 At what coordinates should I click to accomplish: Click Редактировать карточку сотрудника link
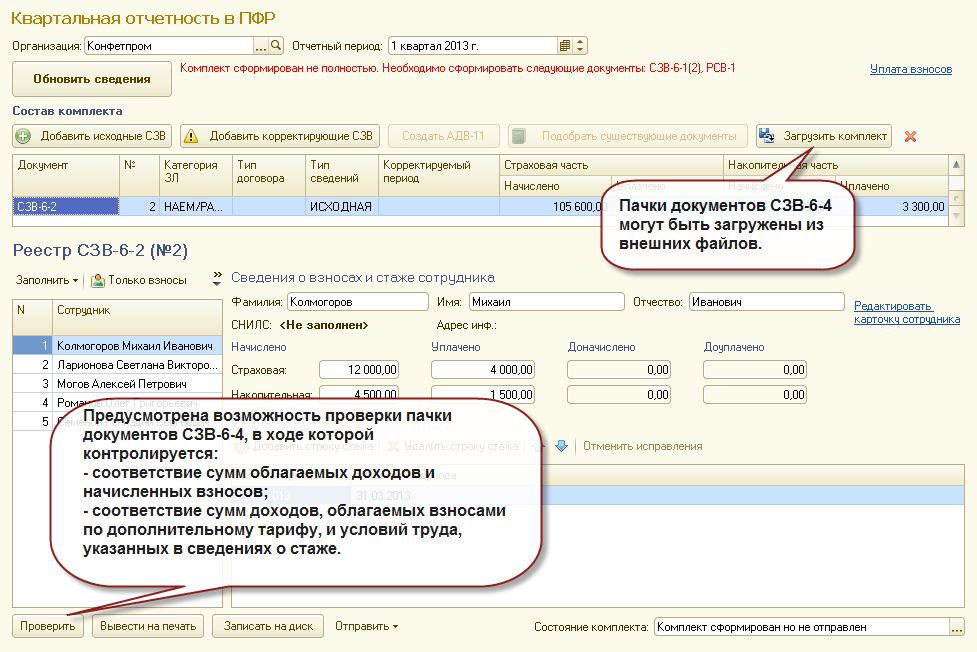(x=907, y=312)
